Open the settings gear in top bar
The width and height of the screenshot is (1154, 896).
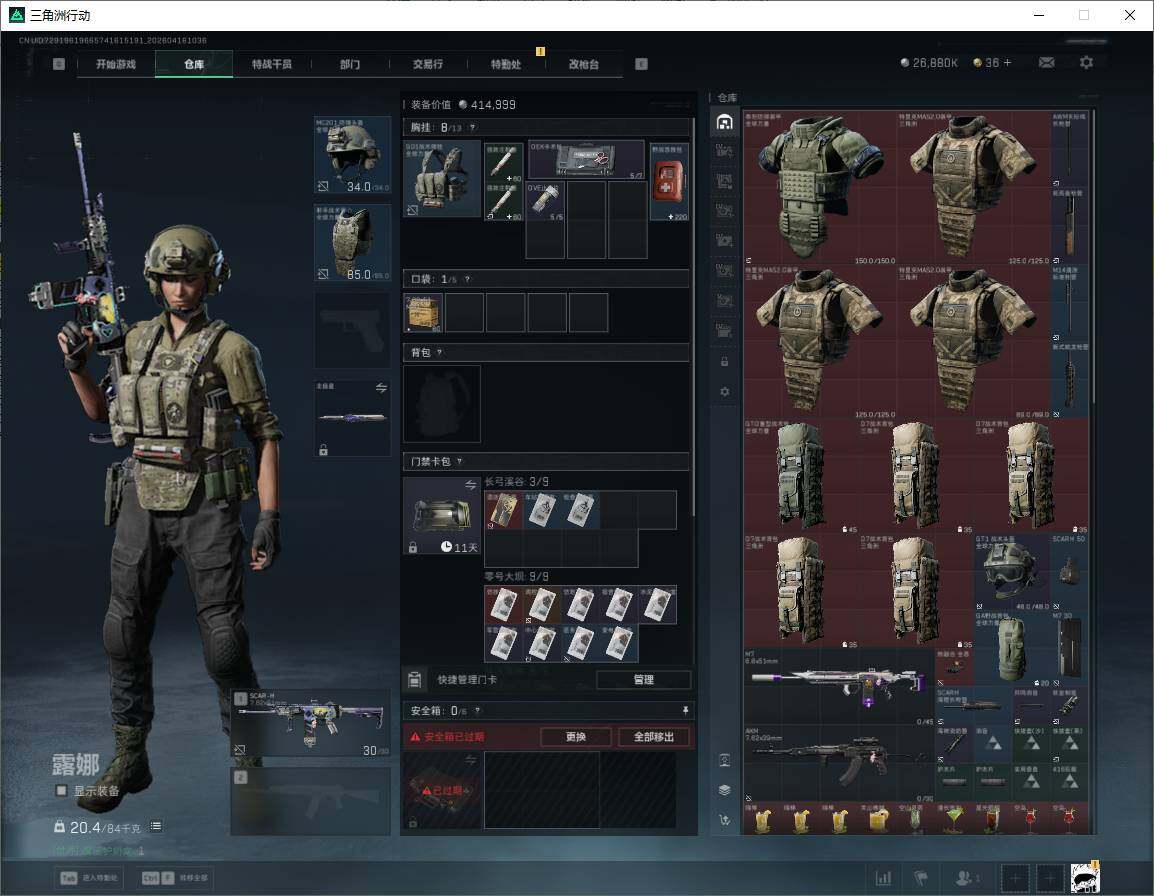click(x=1086, y=63)
